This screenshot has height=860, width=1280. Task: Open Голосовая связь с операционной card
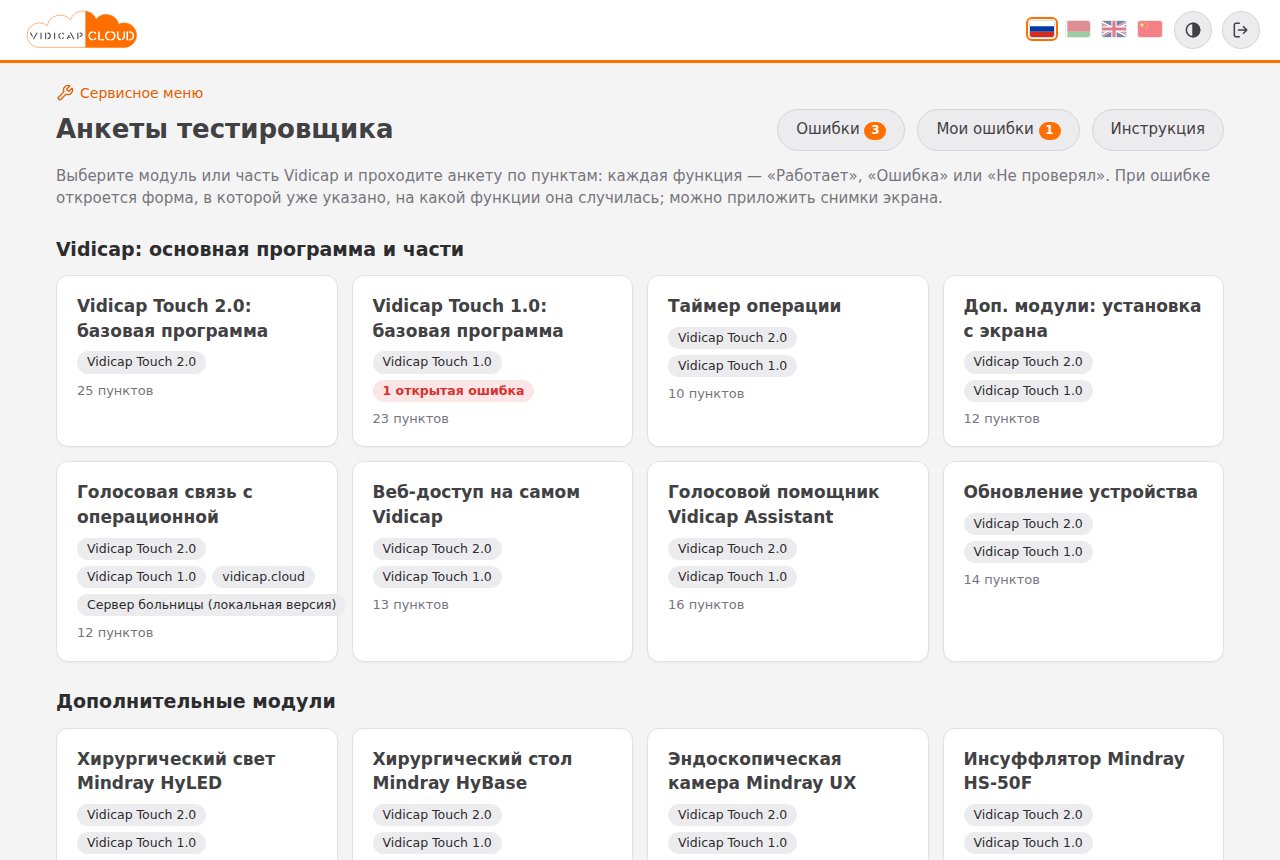pyautogui.click(x=197, y=561)
